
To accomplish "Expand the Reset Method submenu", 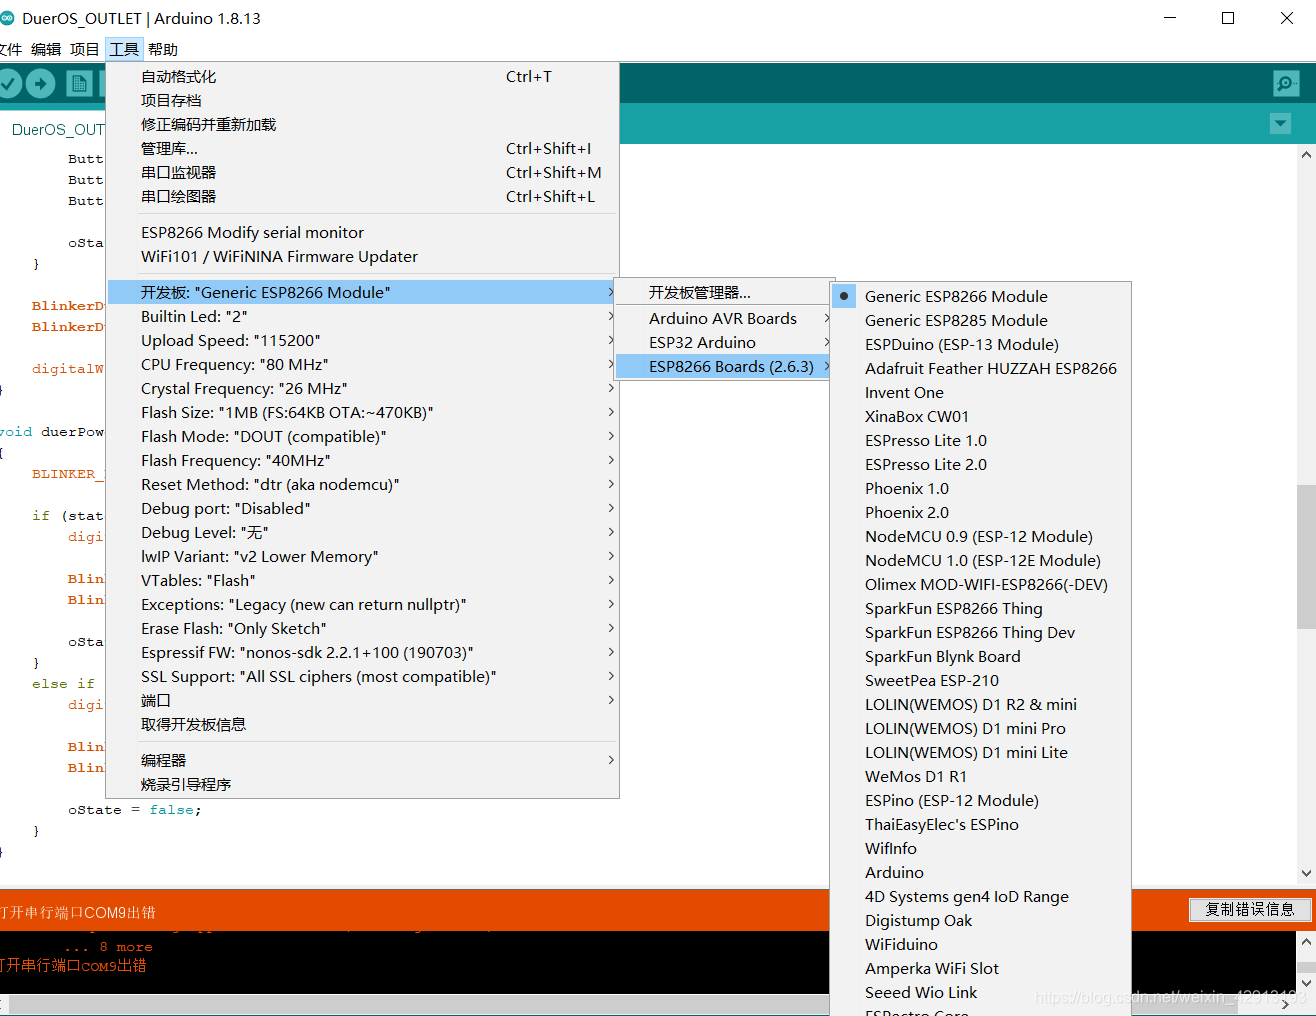I will 362,484.
